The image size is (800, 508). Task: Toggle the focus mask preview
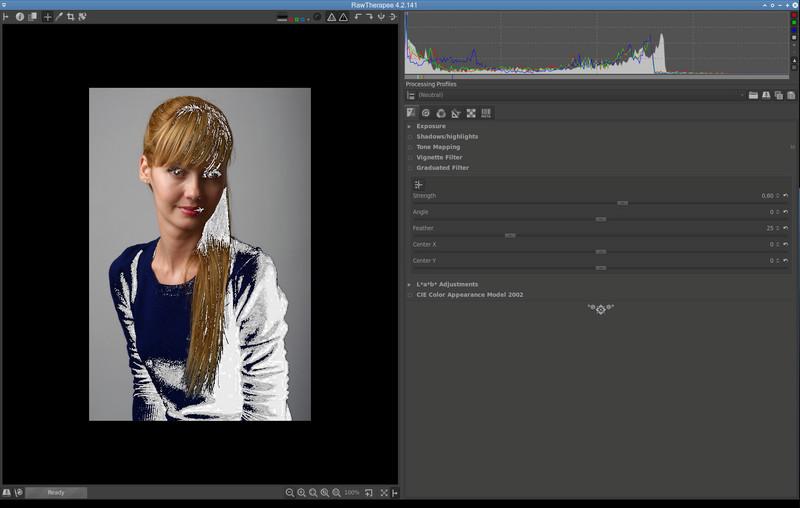317,17
